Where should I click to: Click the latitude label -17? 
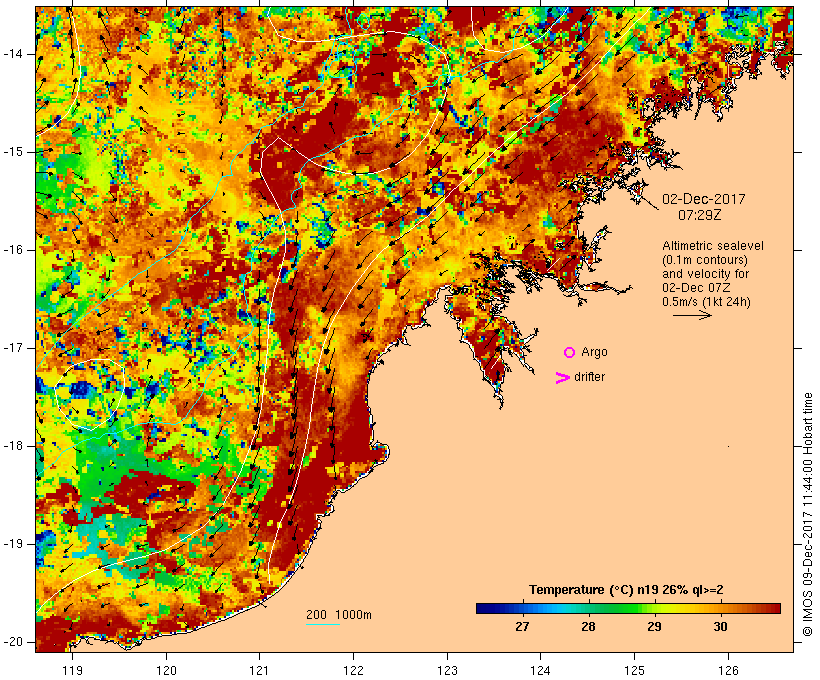[x=12, y=348]
